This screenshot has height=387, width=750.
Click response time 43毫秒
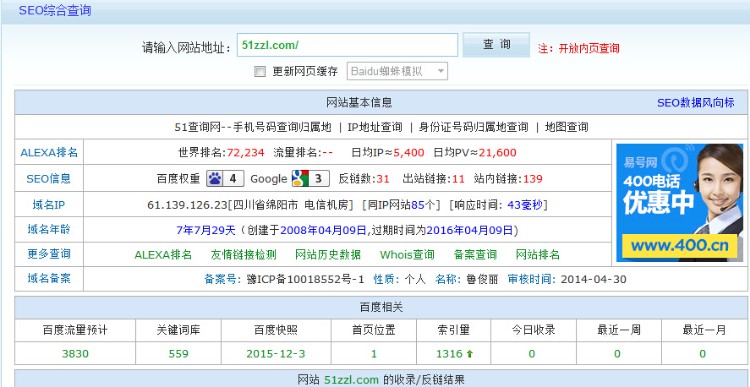coord(525,205)
